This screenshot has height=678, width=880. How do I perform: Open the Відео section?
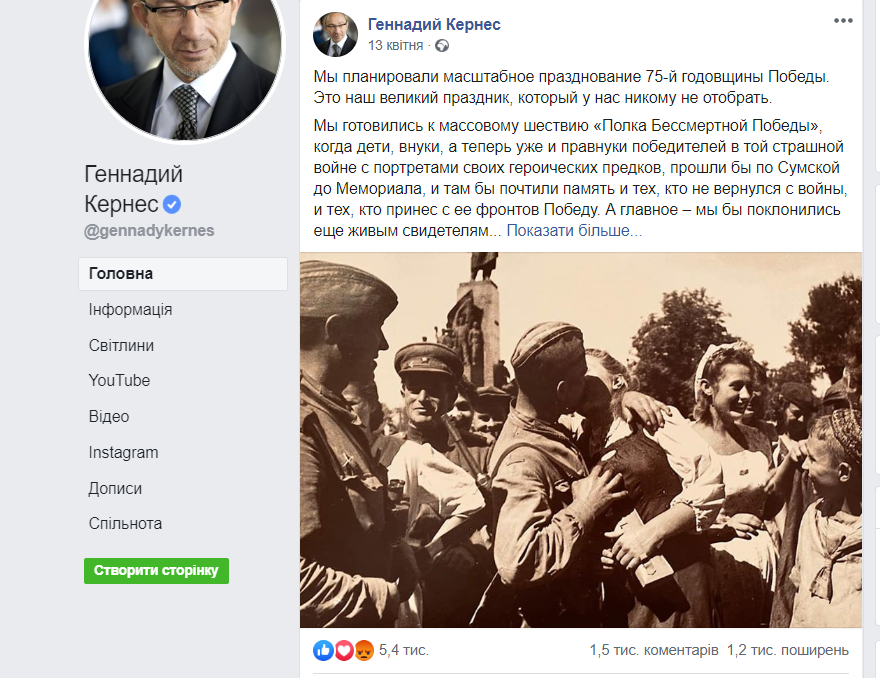coord(109,416)
